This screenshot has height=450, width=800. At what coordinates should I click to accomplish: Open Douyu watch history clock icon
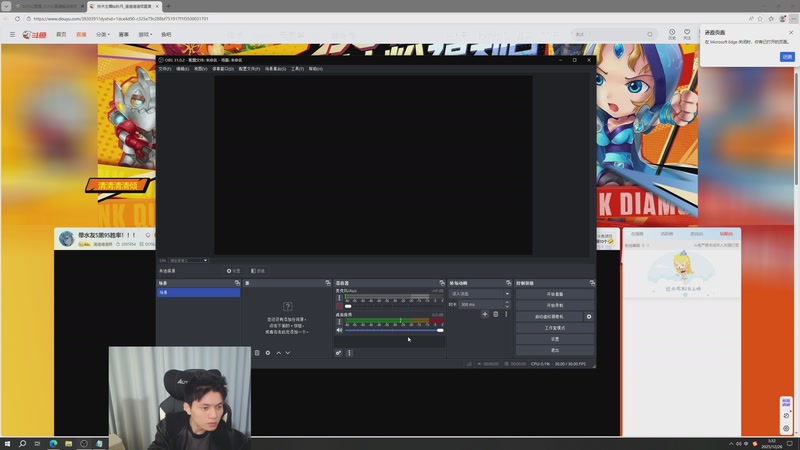tap(672, 34)
